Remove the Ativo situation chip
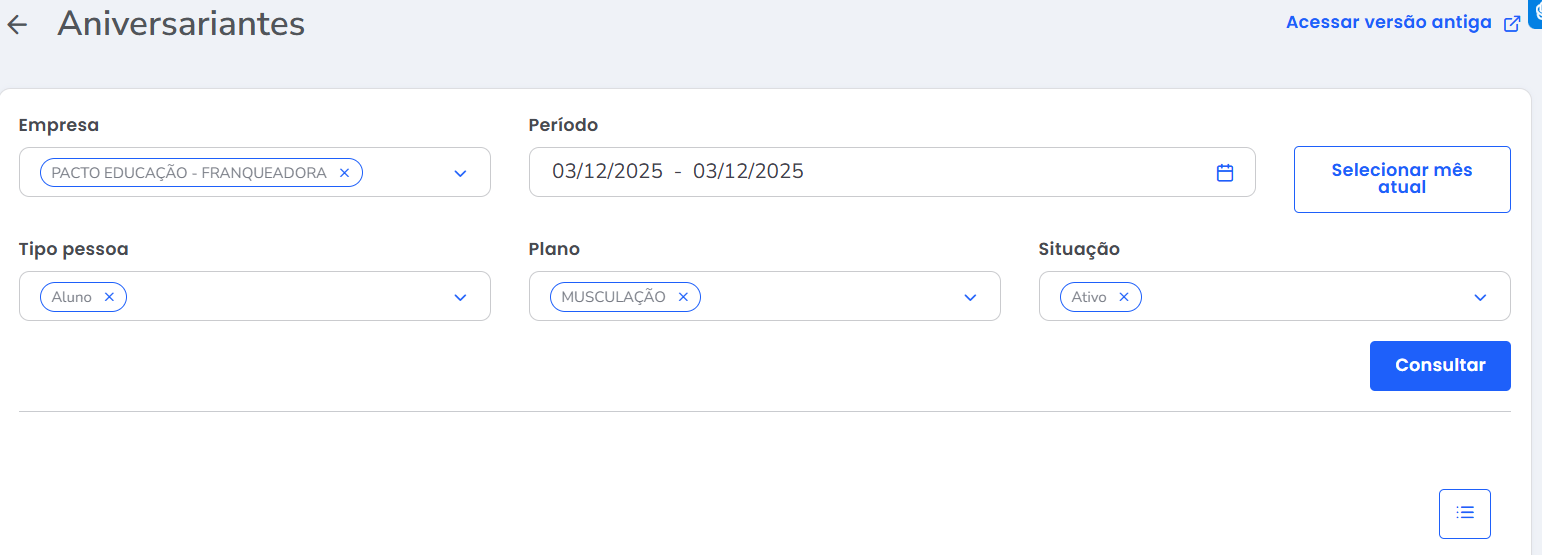Image resolution: width=1542 pixels, height=555 pixels. pyautogui.click(x=1124, y=297)
